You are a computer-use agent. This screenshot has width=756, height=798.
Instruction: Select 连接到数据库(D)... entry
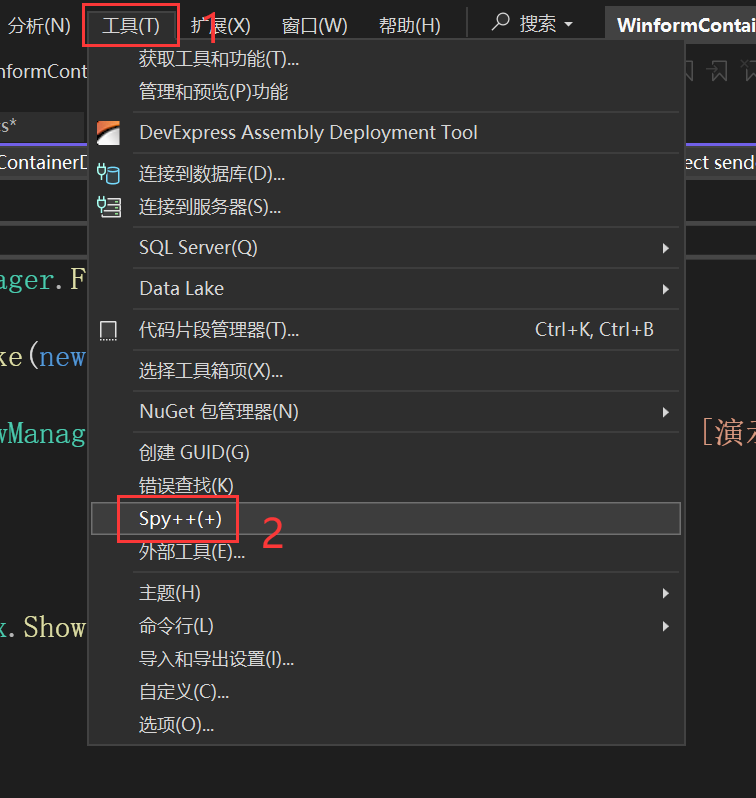point(386,174)
